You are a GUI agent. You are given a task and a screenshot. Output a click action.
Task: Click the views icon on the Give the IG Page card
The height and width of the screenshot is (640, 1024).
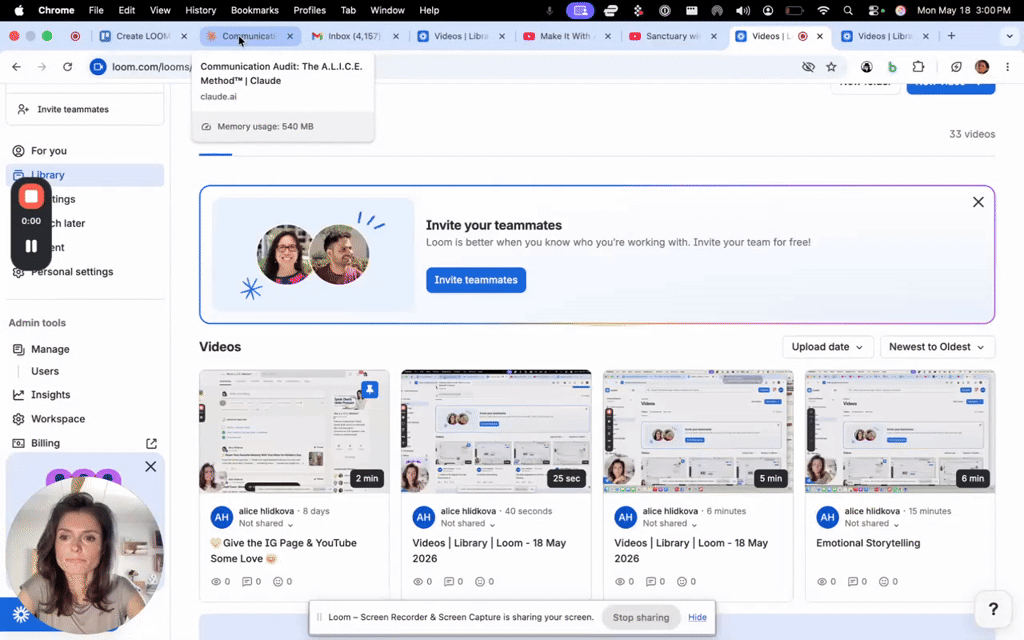tap(216, 582)
